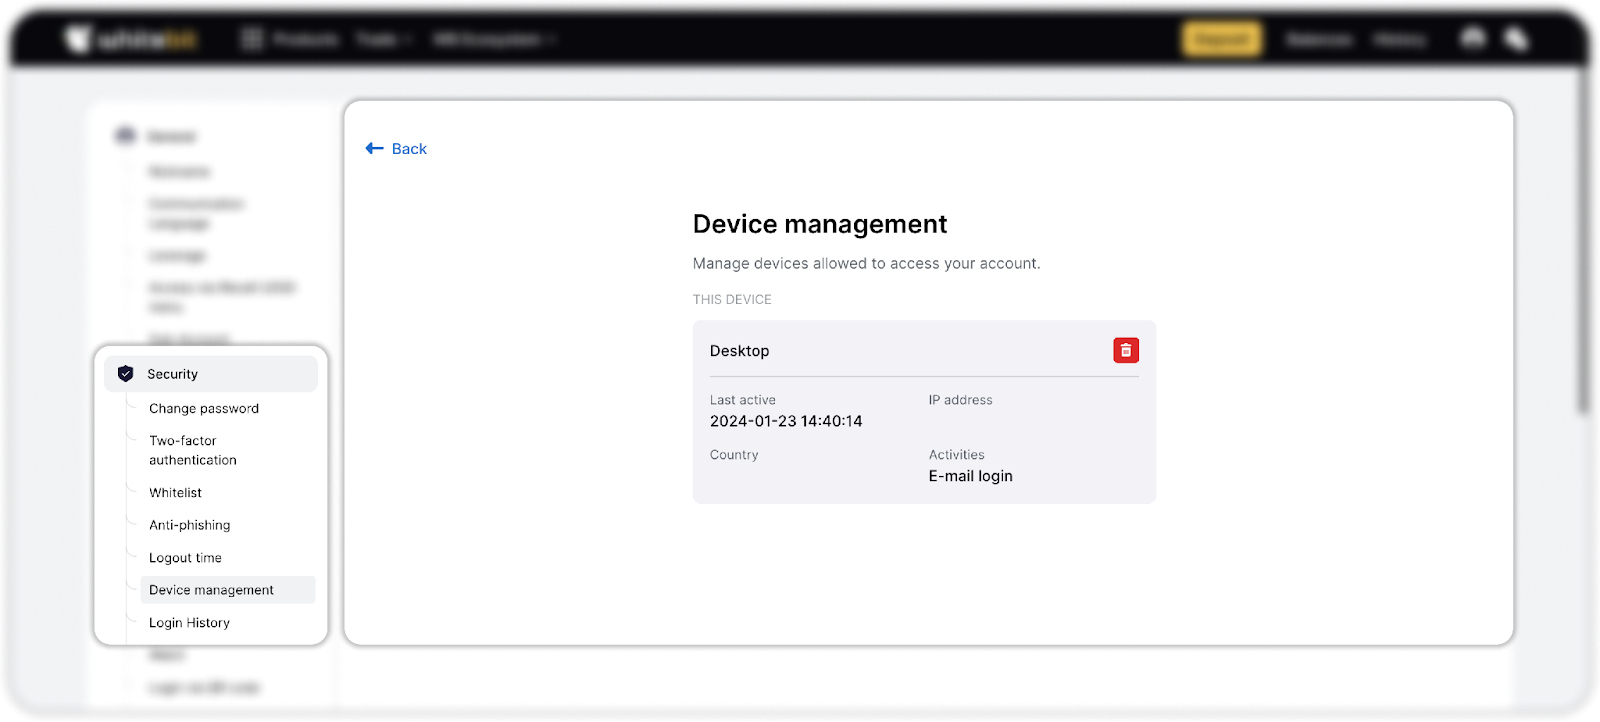
Task: Select Whitelist in the Security menu
Action: click(175, 493)
